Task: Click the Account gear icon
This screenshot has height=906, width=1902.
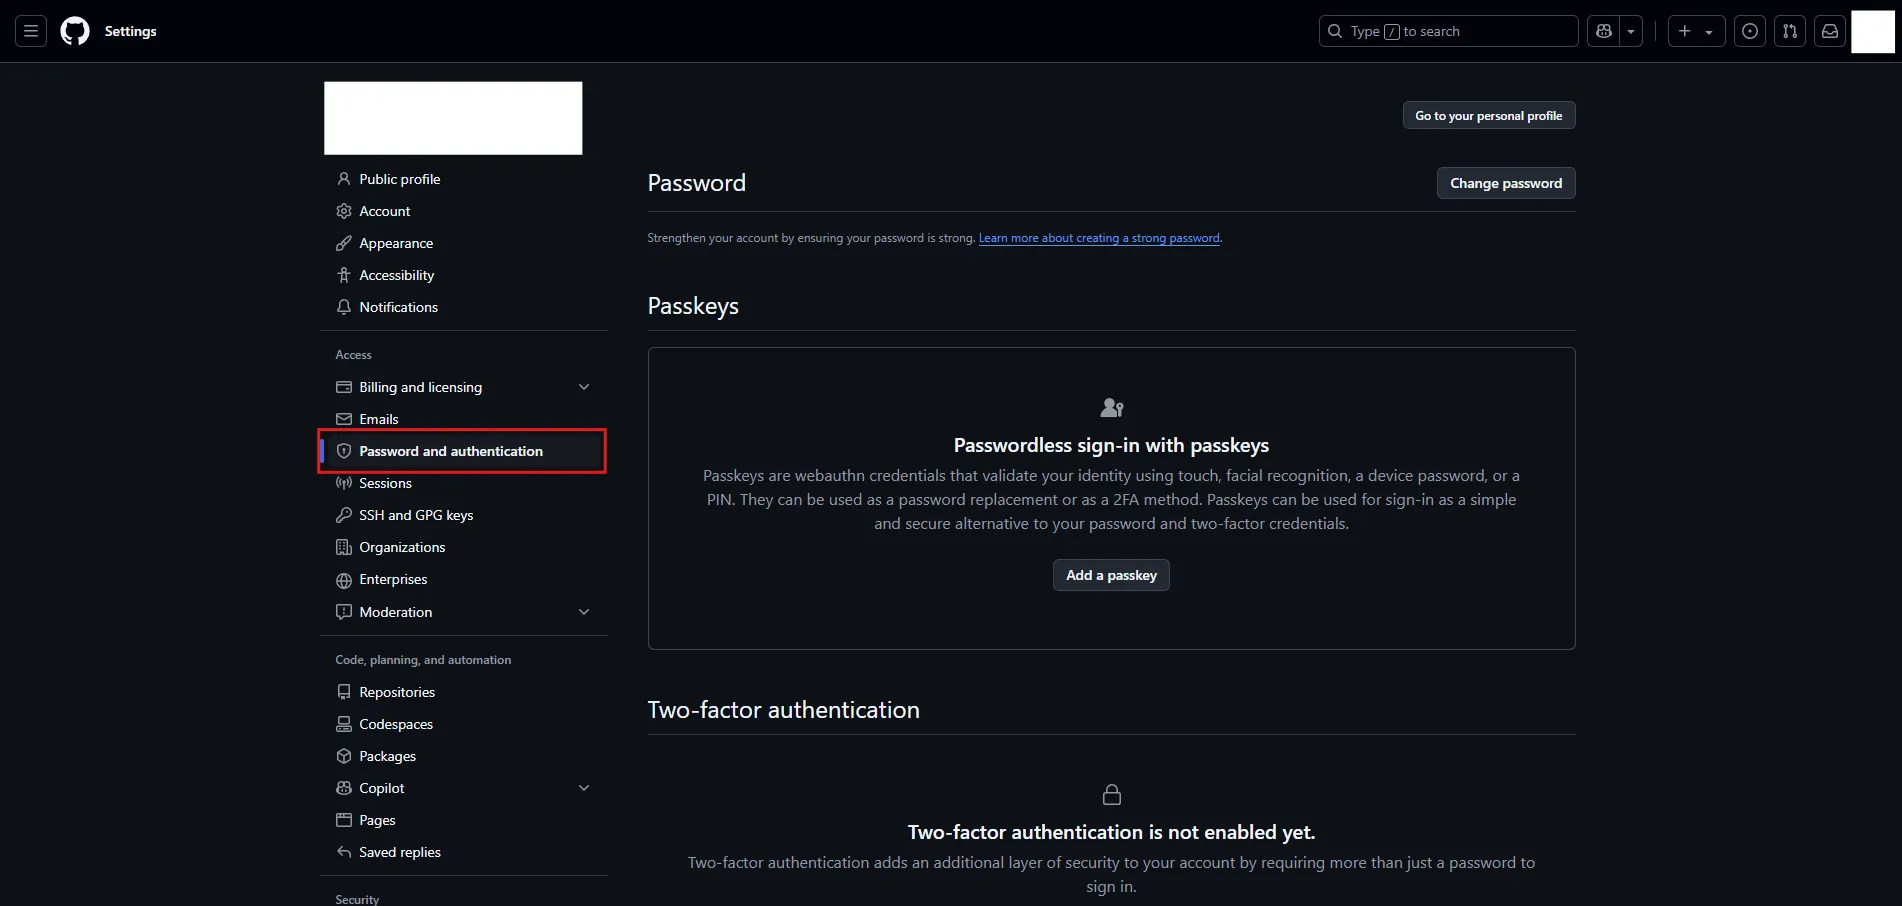Action: pos(344,211)
